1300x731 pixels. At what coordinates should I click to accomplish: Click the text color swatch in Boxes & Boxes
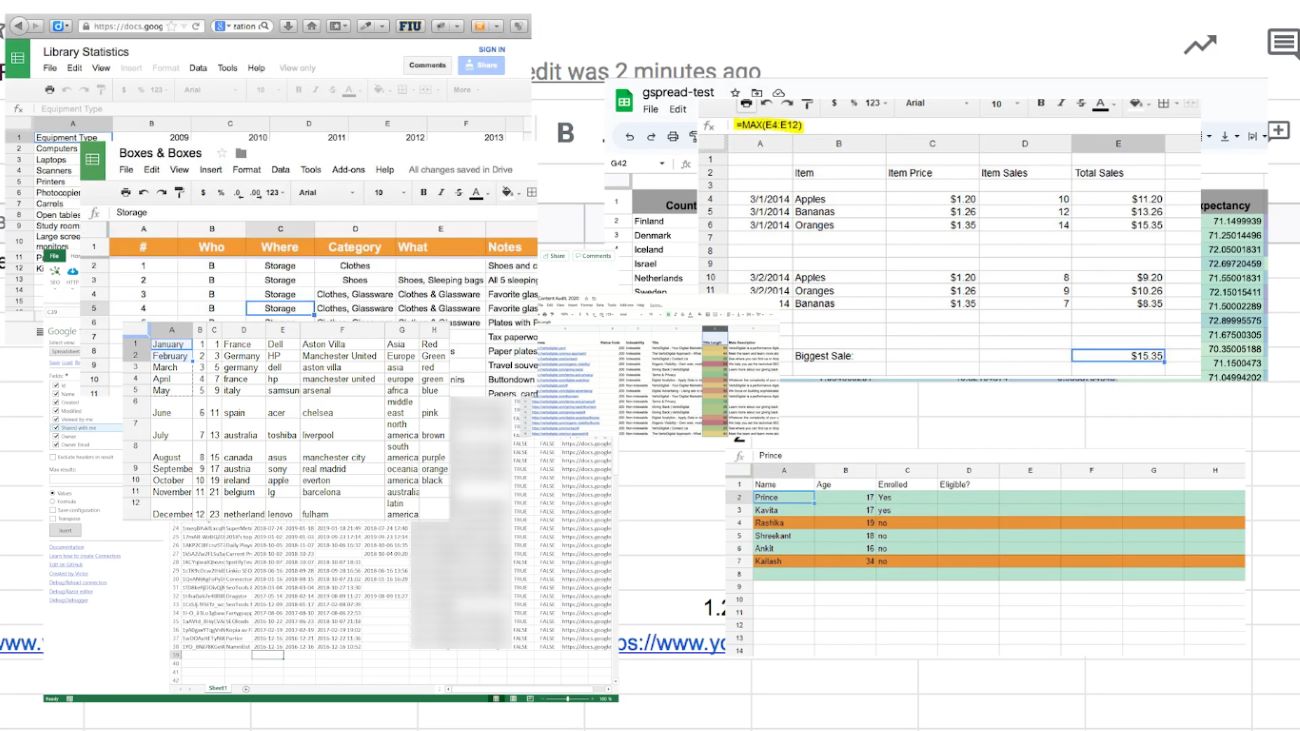(x=478, y=193)
